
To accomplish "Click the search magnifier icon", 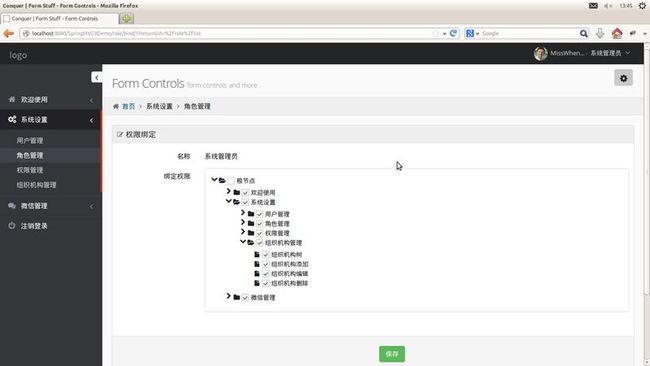I will click(584, 33).
